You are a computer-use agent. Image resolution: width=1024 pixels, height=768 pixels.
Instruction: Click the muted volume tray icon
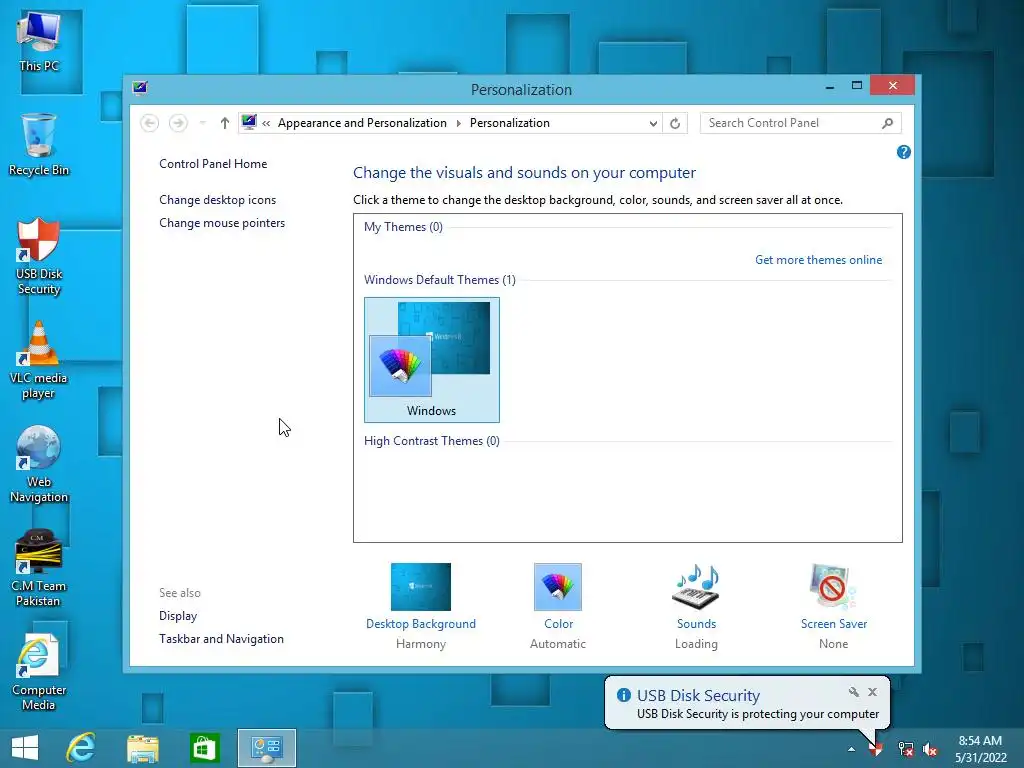coord(930,749)
